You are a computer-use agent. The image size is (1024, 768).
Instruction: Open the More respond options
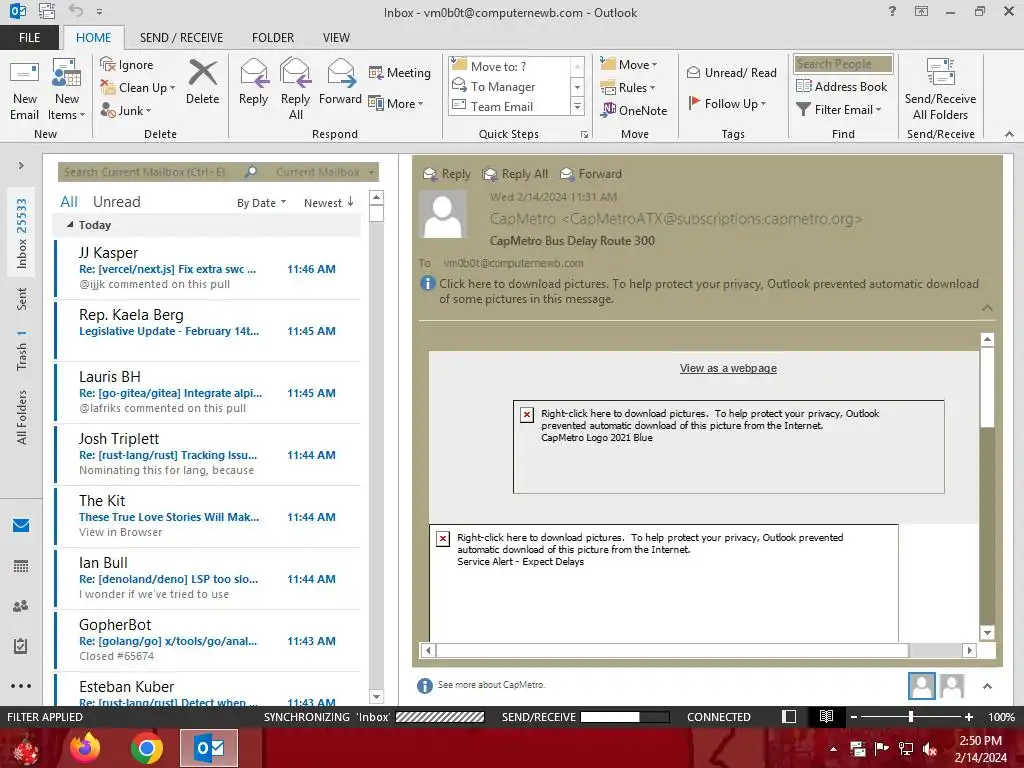[396, 103]
